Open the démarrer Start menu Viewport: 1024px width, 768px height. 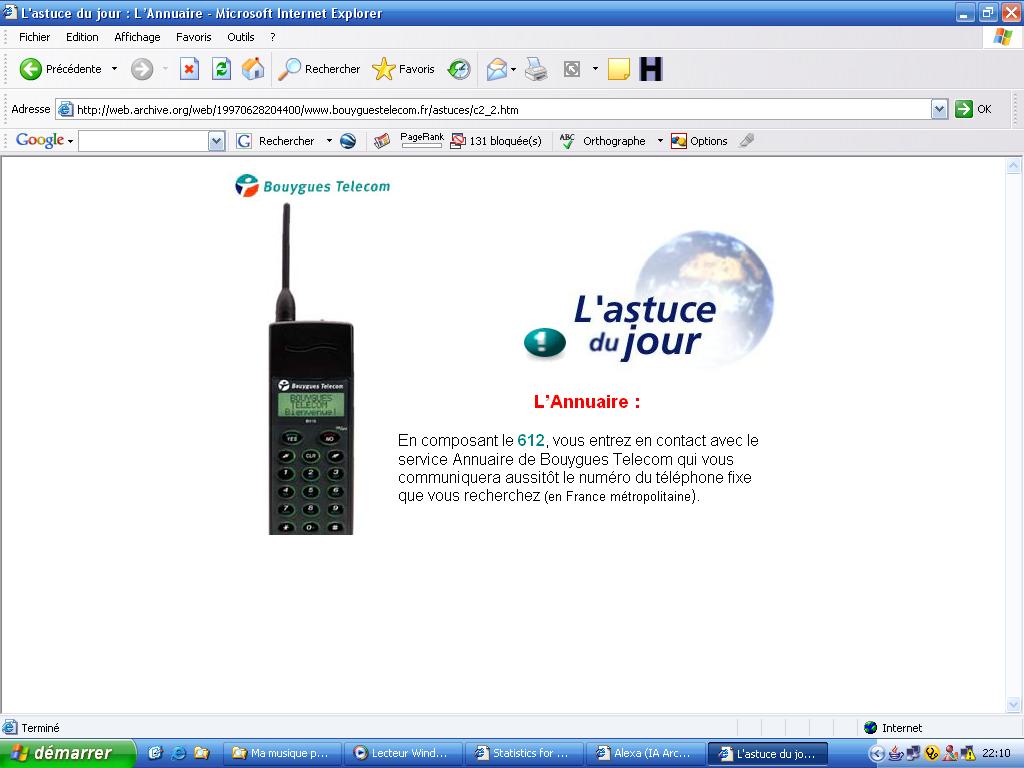coord(67,753)
